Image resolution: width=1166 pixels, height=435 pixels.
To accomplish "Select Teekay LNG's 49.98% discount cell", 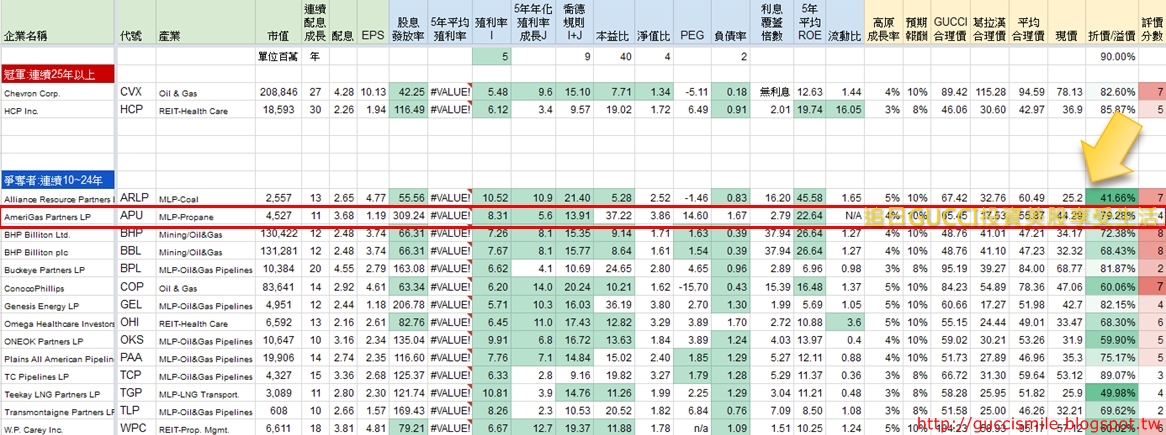I will [1111, 393].
